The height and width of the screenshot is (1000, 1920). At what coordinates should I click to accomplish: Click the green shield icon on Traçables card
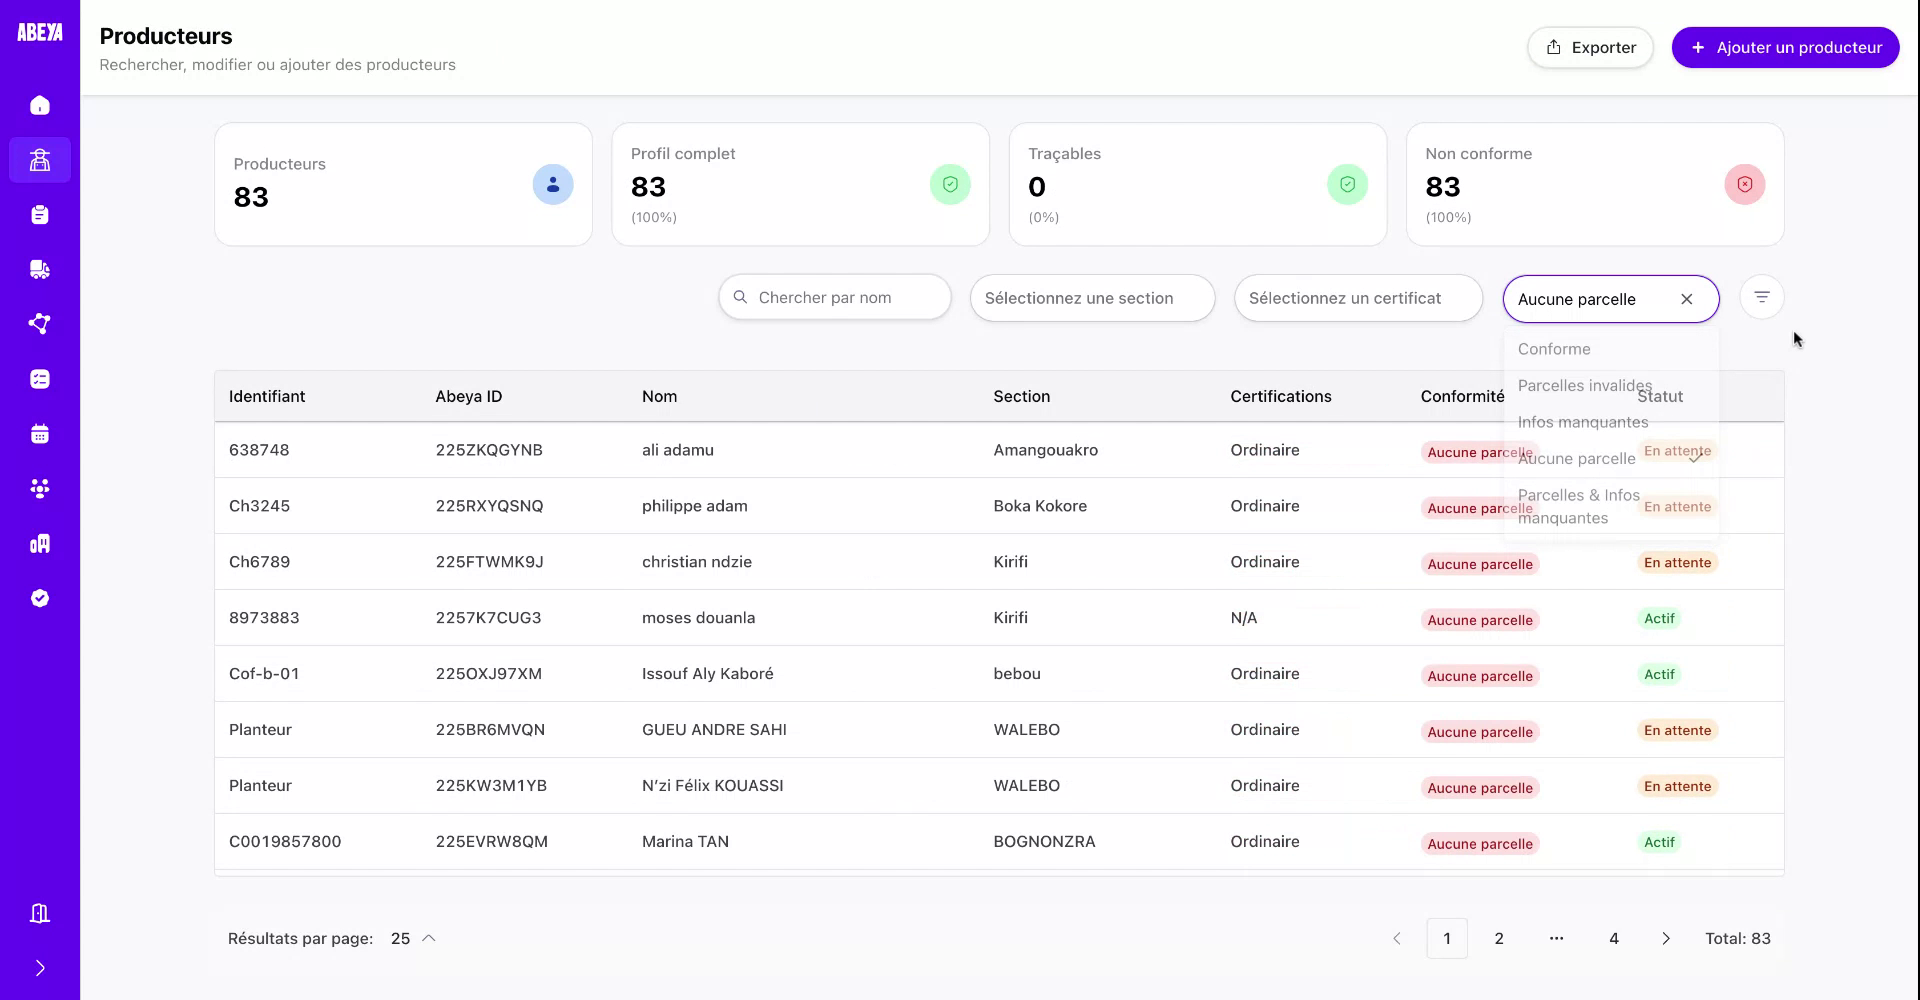click(1347, 185)
